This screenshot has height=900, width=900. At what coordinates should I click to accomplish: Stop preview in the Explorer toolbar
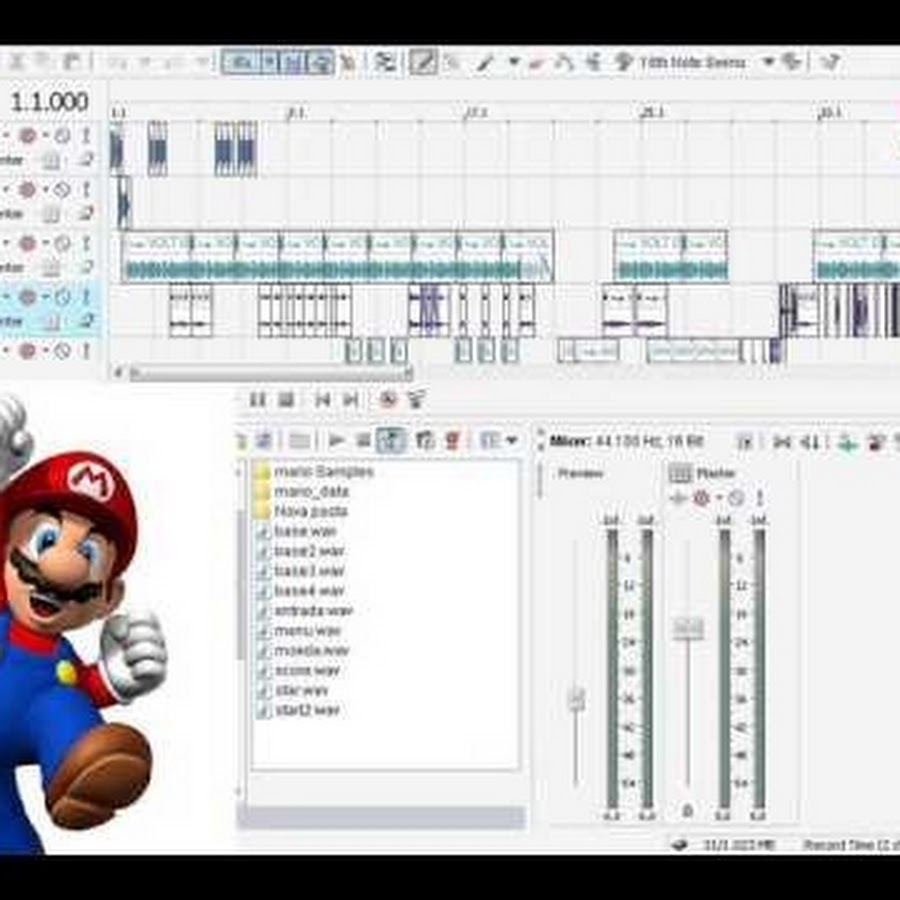pyautogui.click(x=363, y=440)
